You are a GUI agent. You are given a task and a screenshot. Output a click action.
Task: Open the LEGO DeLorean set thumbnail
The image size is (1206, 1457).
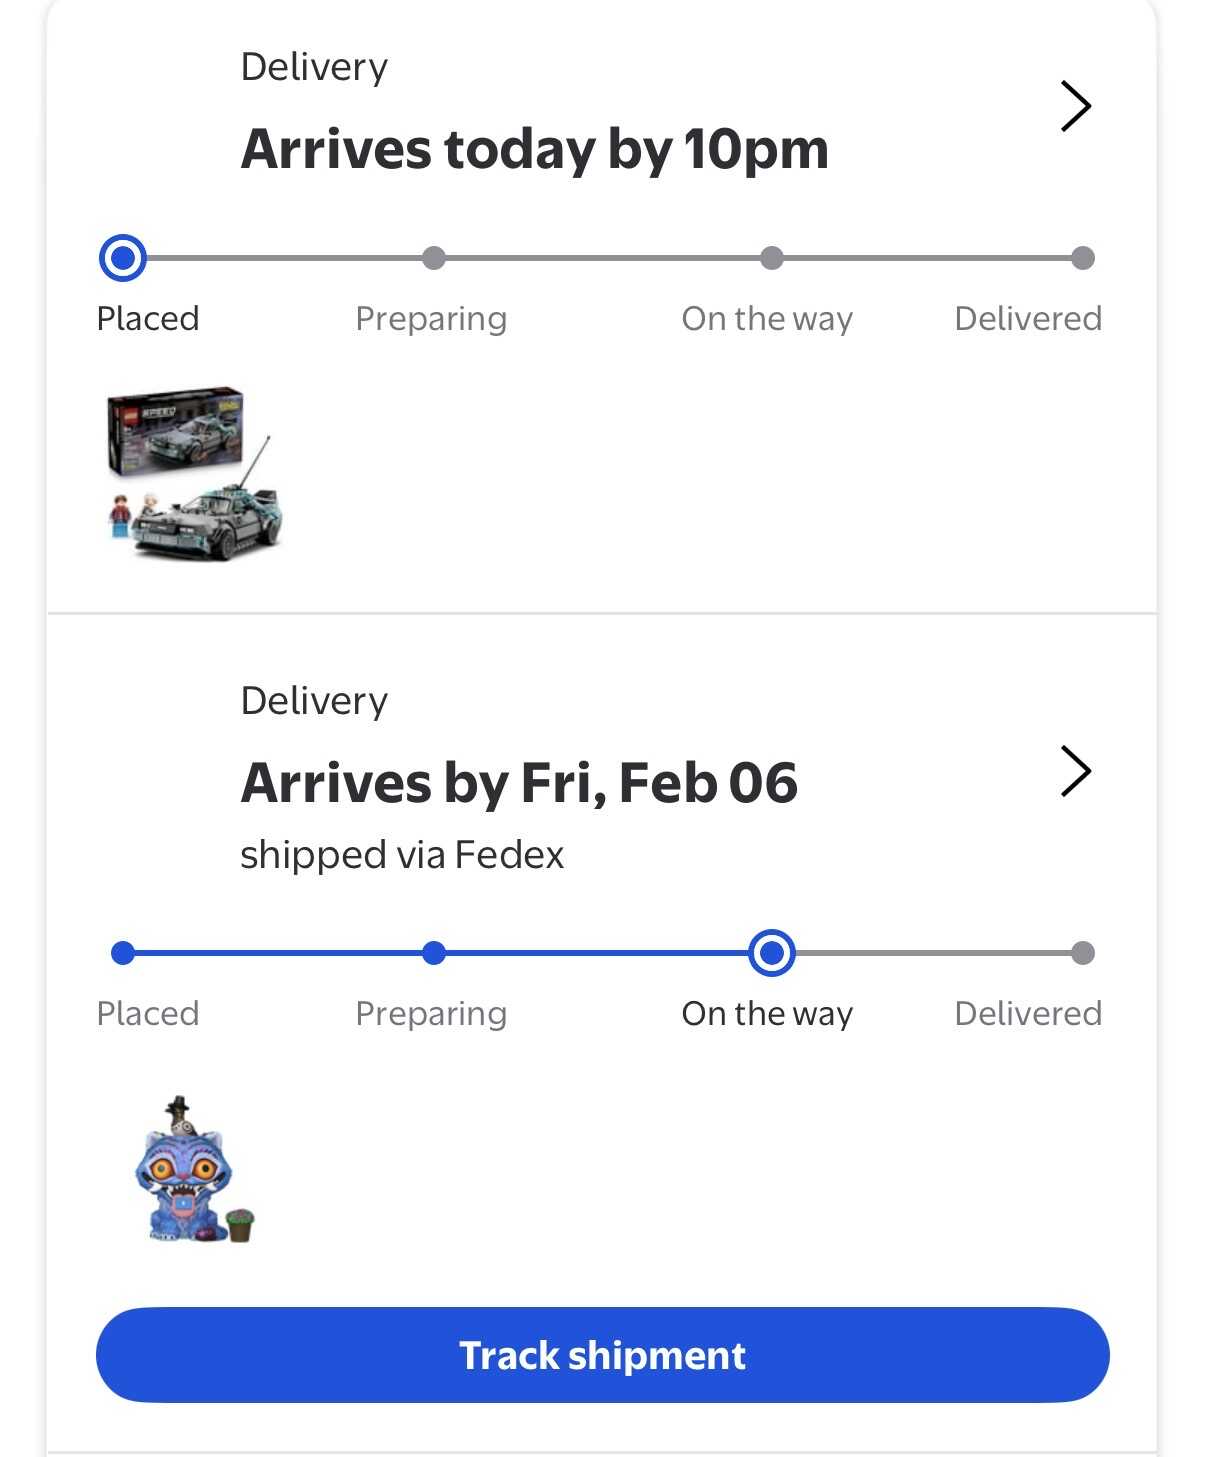point(193,473)
